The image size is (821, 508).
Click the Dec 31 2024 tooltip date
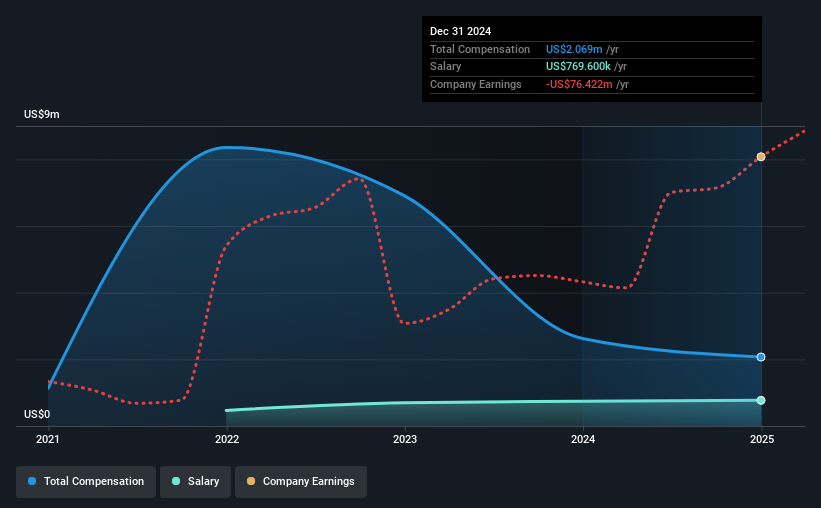(x=460, y=31)
